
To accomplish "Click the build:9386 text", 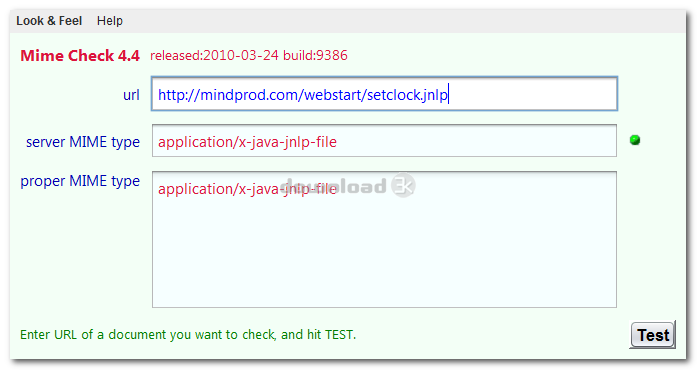I will coord(315,56).
